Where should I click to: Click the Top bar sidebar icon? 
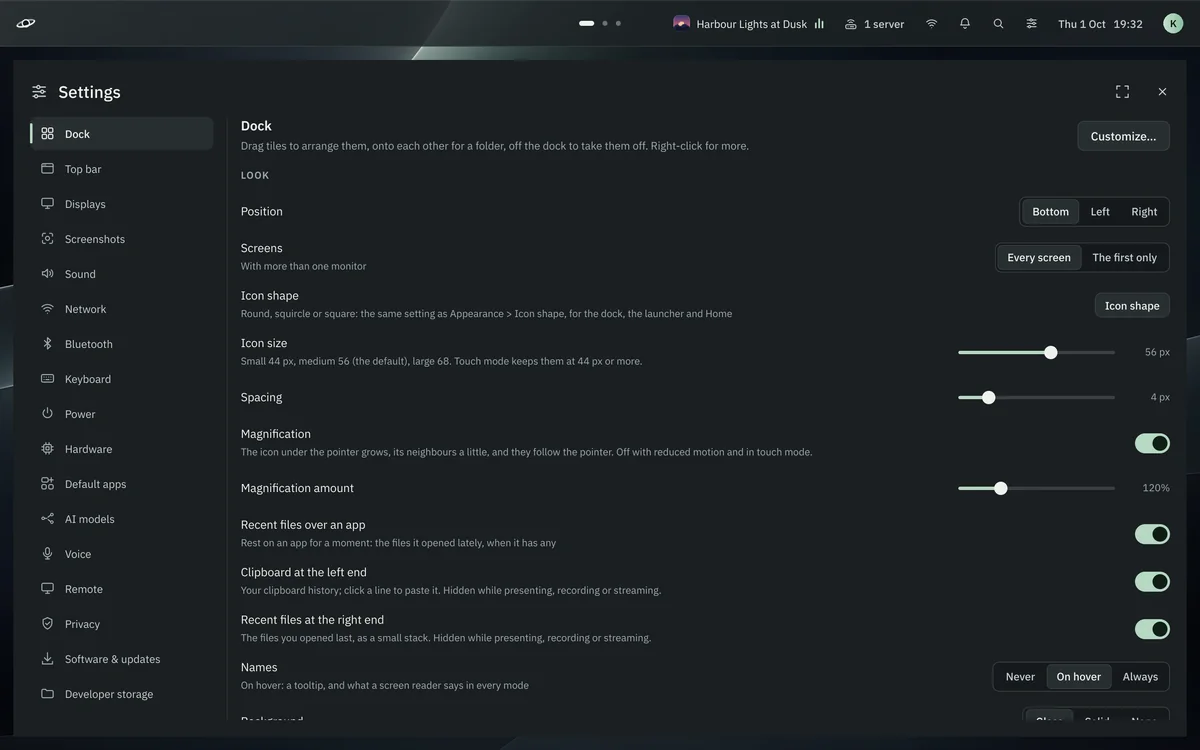pyautogui.click(x=47, y=169)
